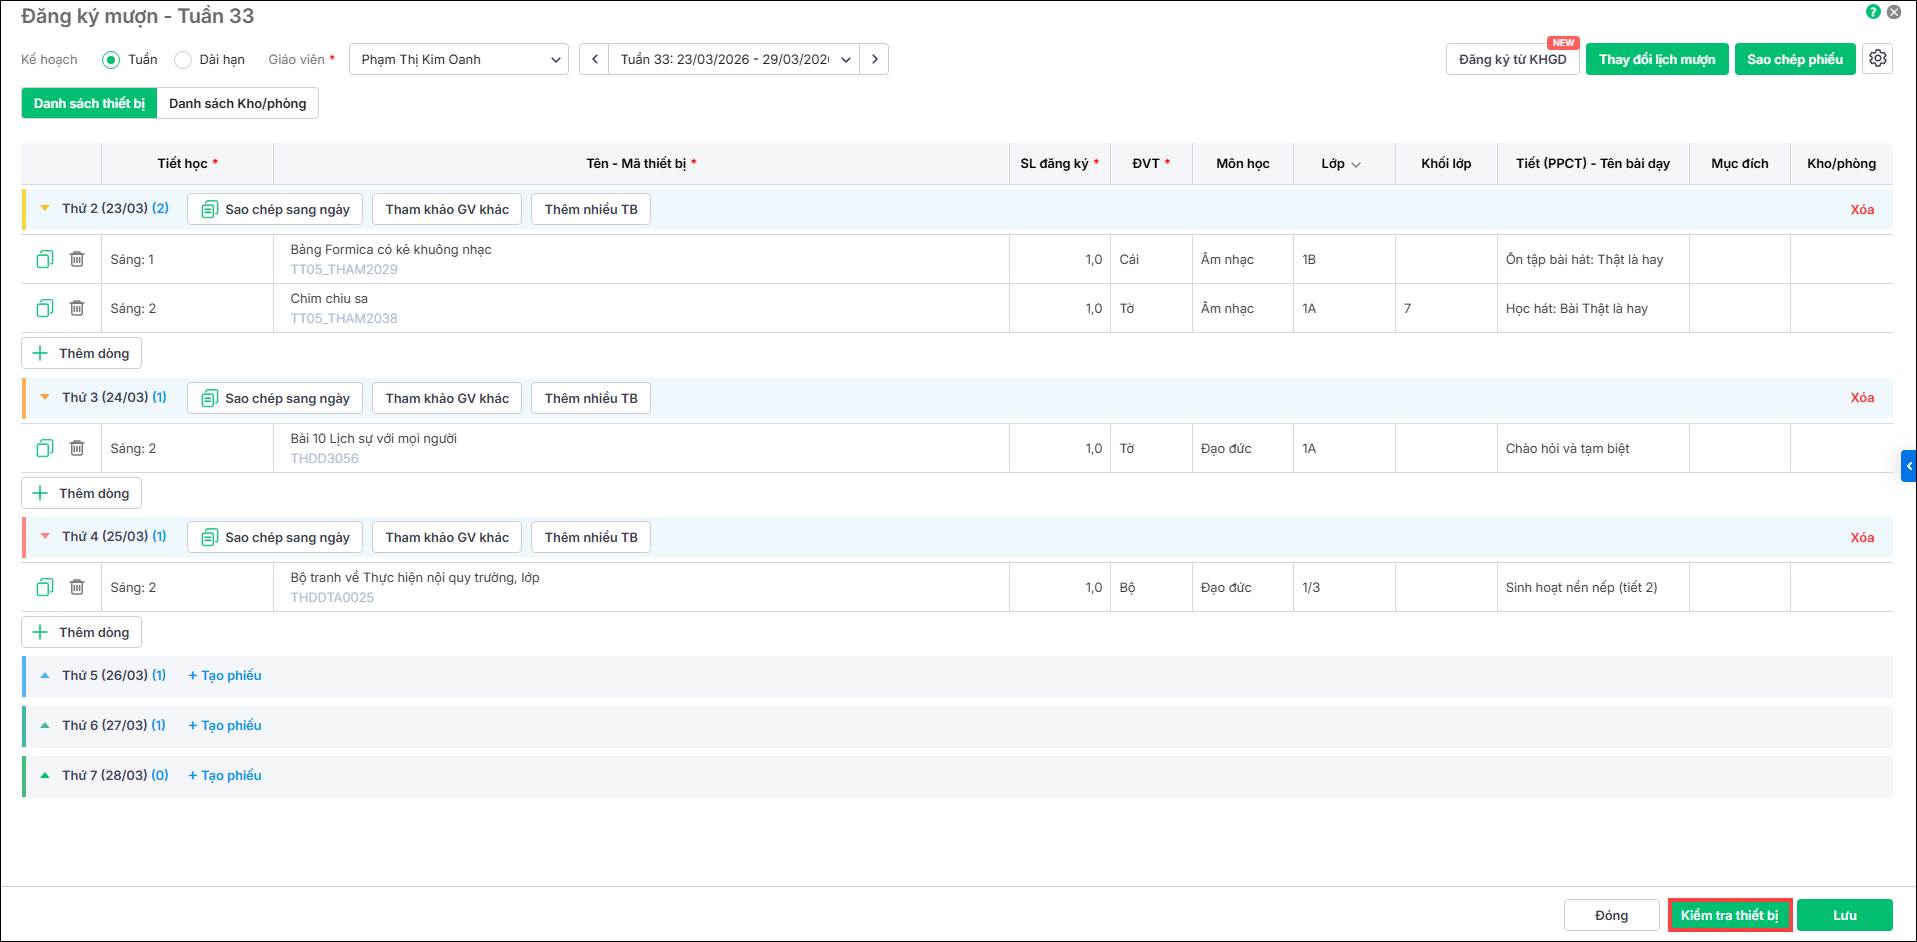Expand the Thứ 7 (28/03) section
The image size is (1917, 942).
[45, 775]
